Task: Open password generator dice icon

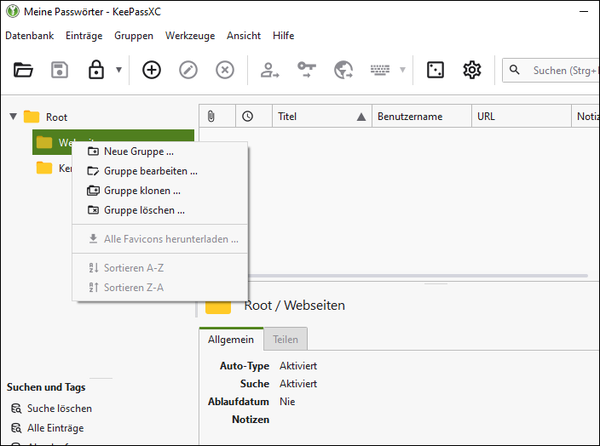Action: 435,70
